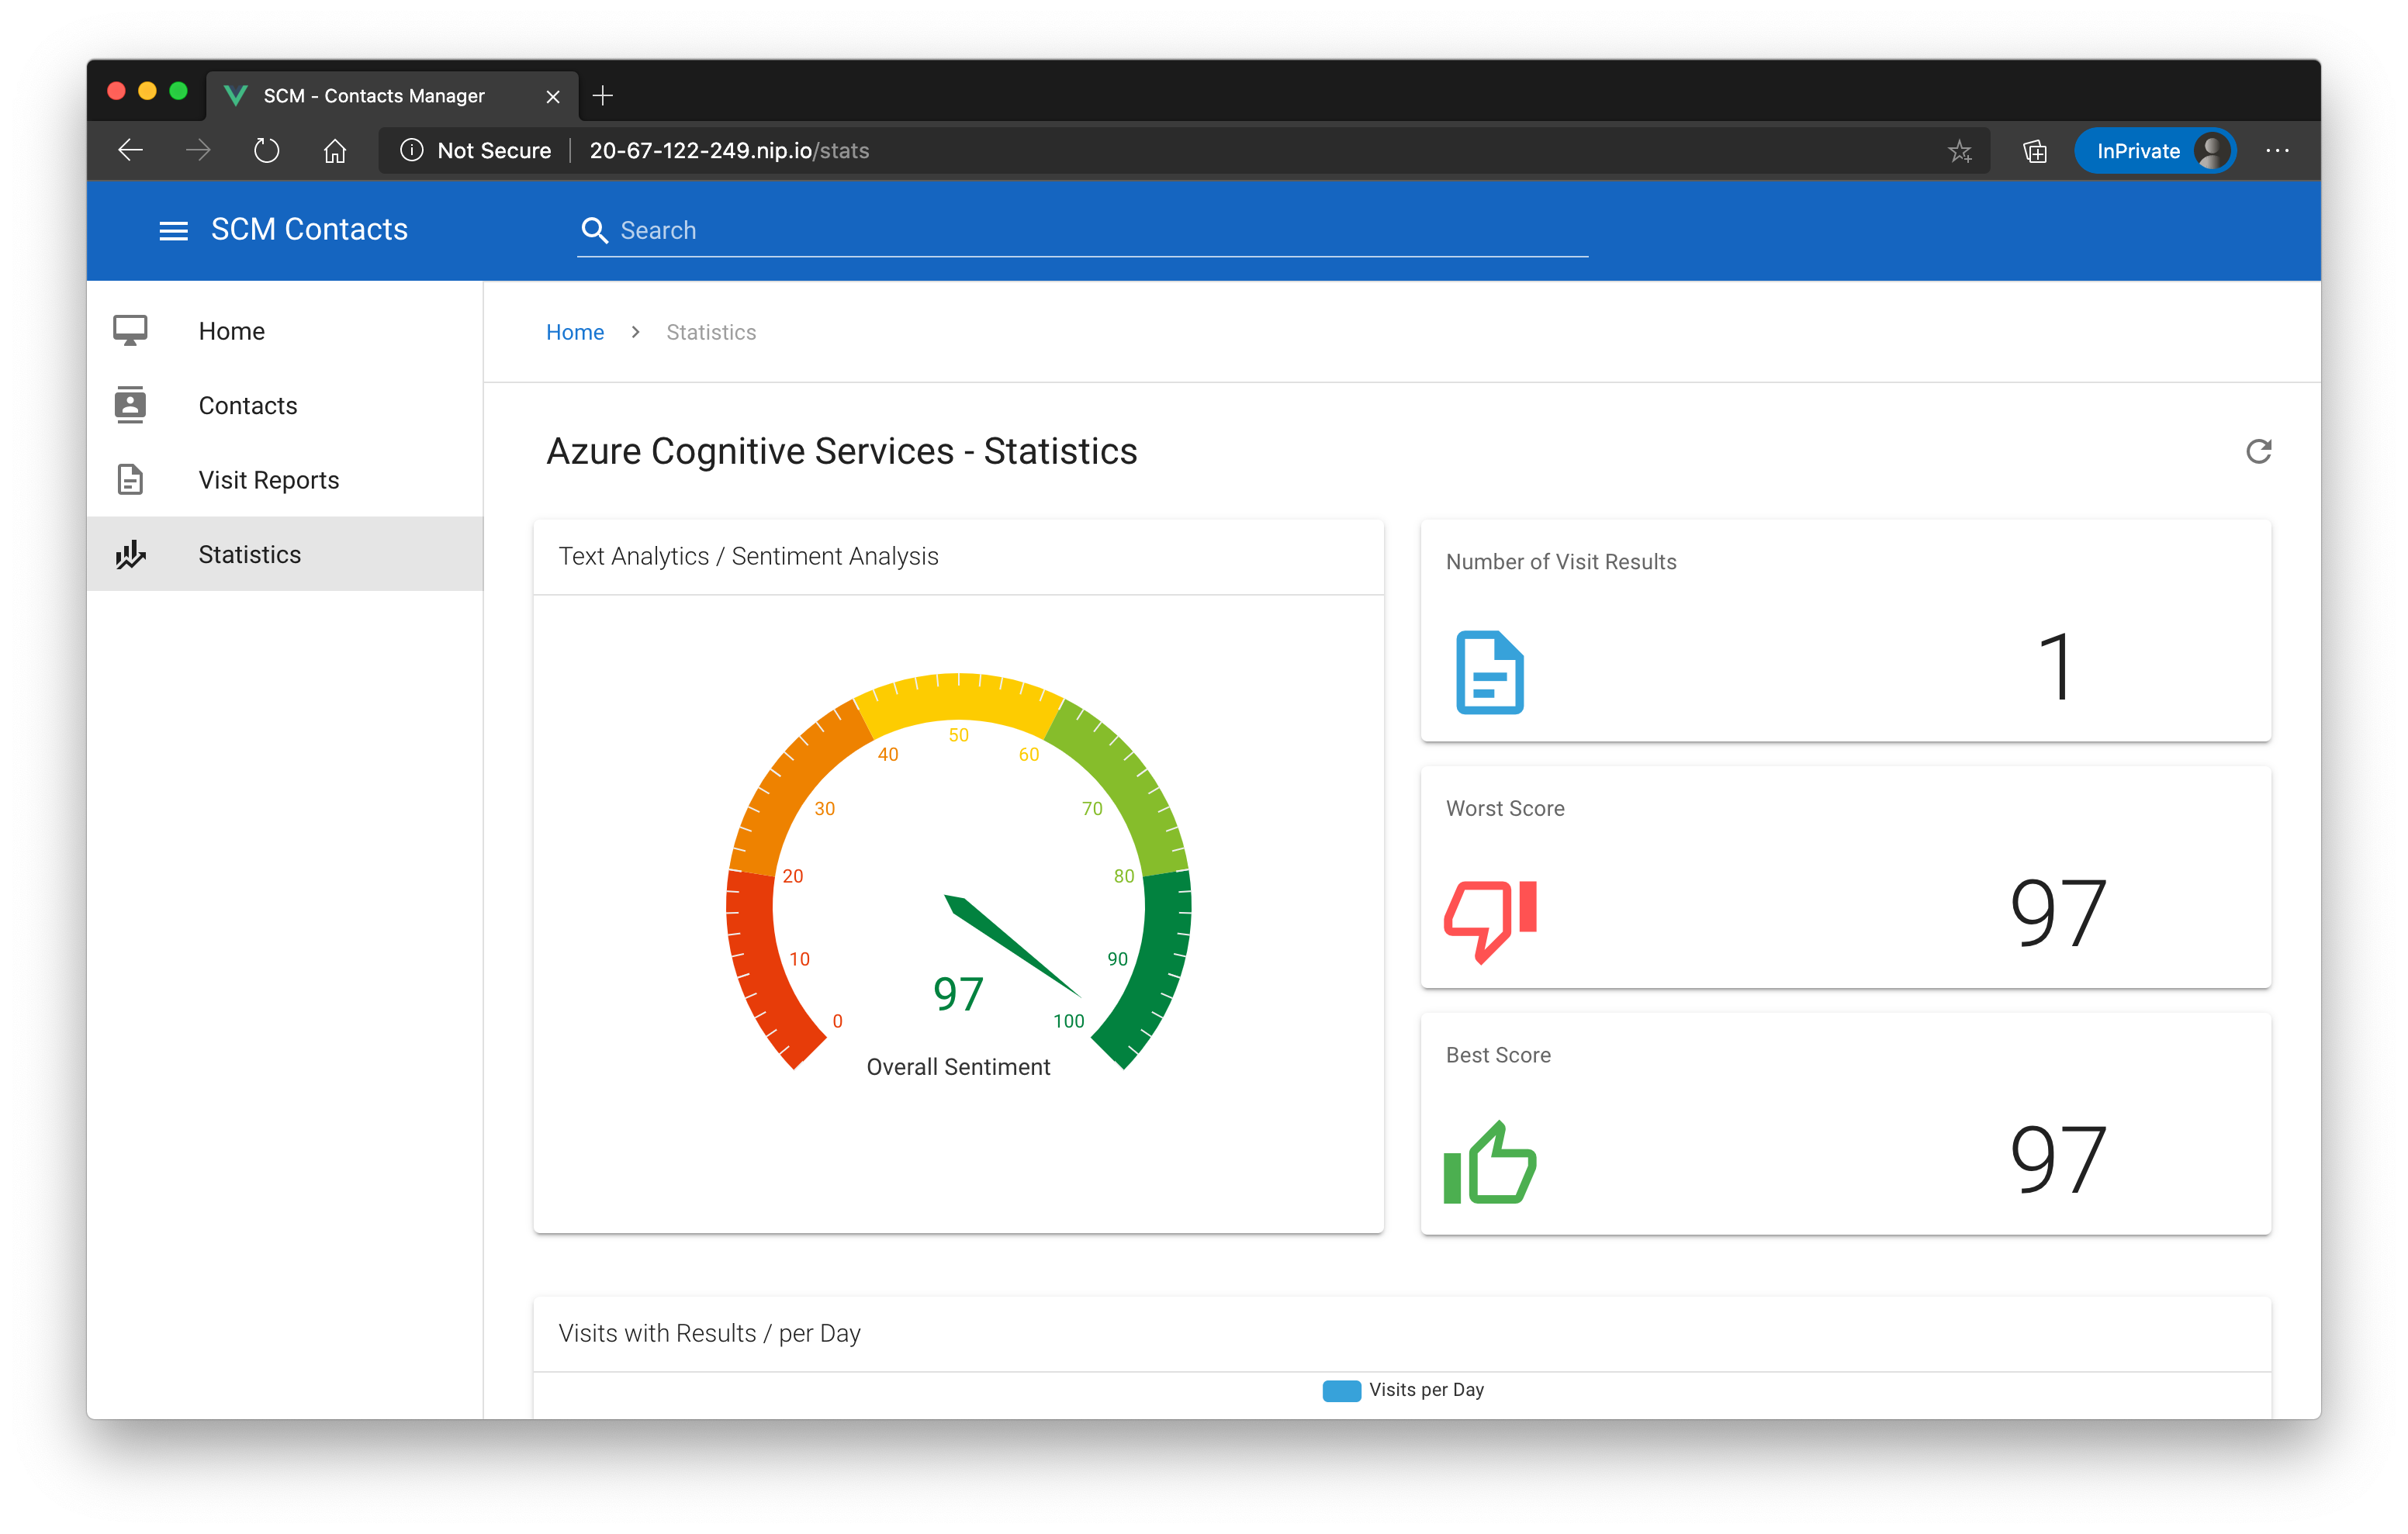Select the Home breadcrumb link
The height and width of the screenshot is (1534, 2408).
pos(574,332)
